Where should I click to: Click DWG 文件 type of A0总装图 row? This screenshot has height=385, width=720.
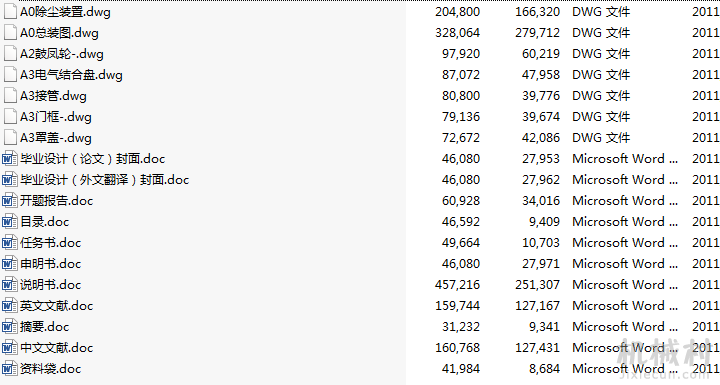601,33
